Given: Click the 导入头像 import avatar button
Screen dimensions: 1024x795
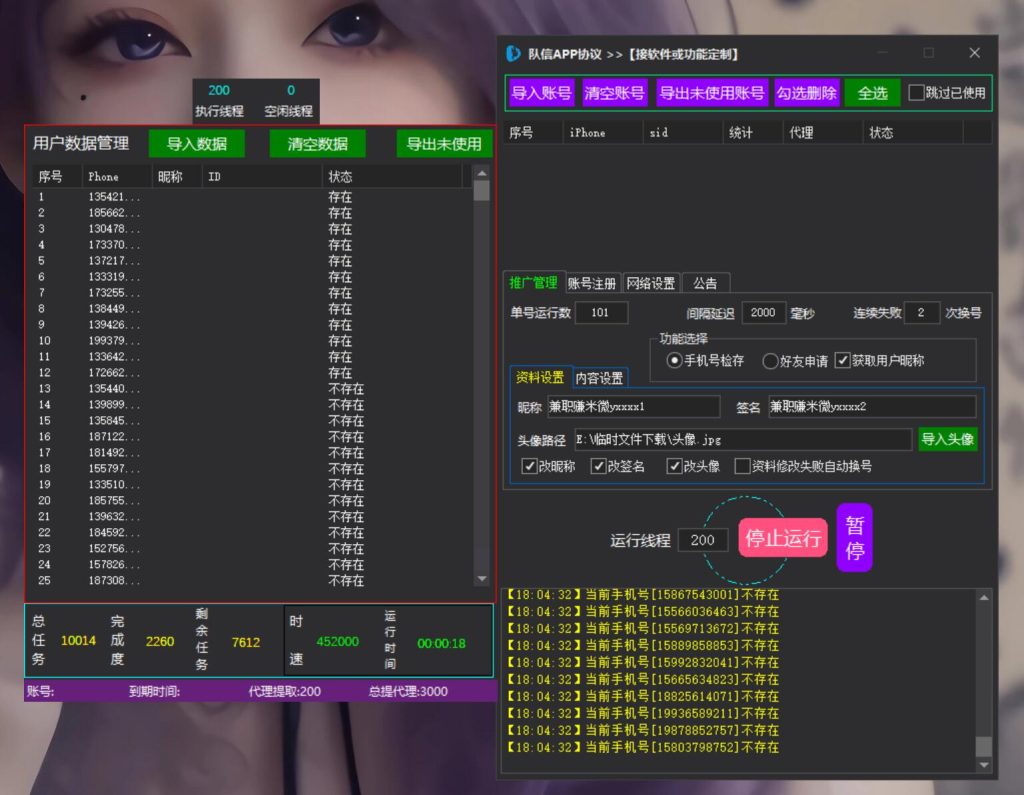Looking at the screenshot, I should [x=947, y=439].
